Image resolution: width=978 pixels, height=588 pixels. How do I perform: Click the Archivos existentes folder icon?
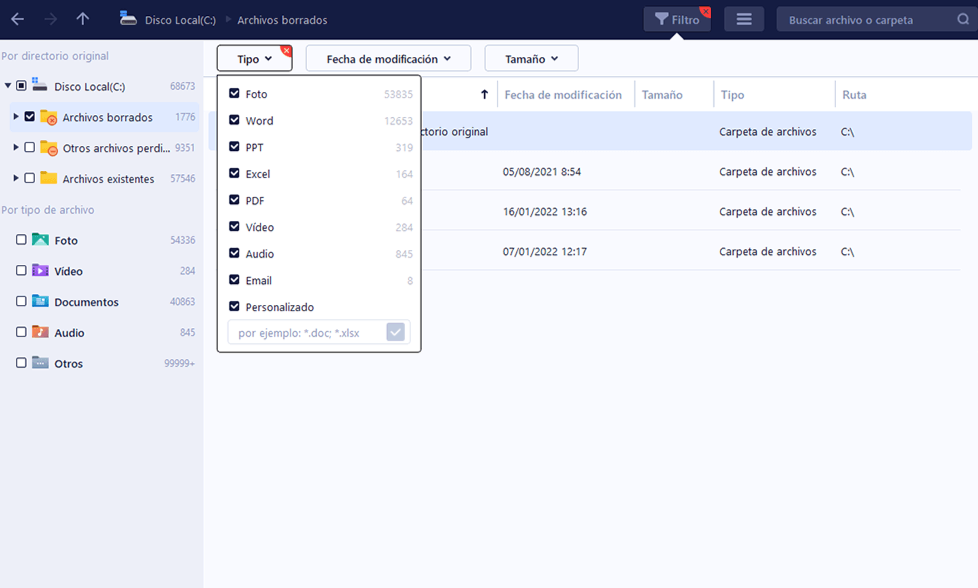(49, 178)
